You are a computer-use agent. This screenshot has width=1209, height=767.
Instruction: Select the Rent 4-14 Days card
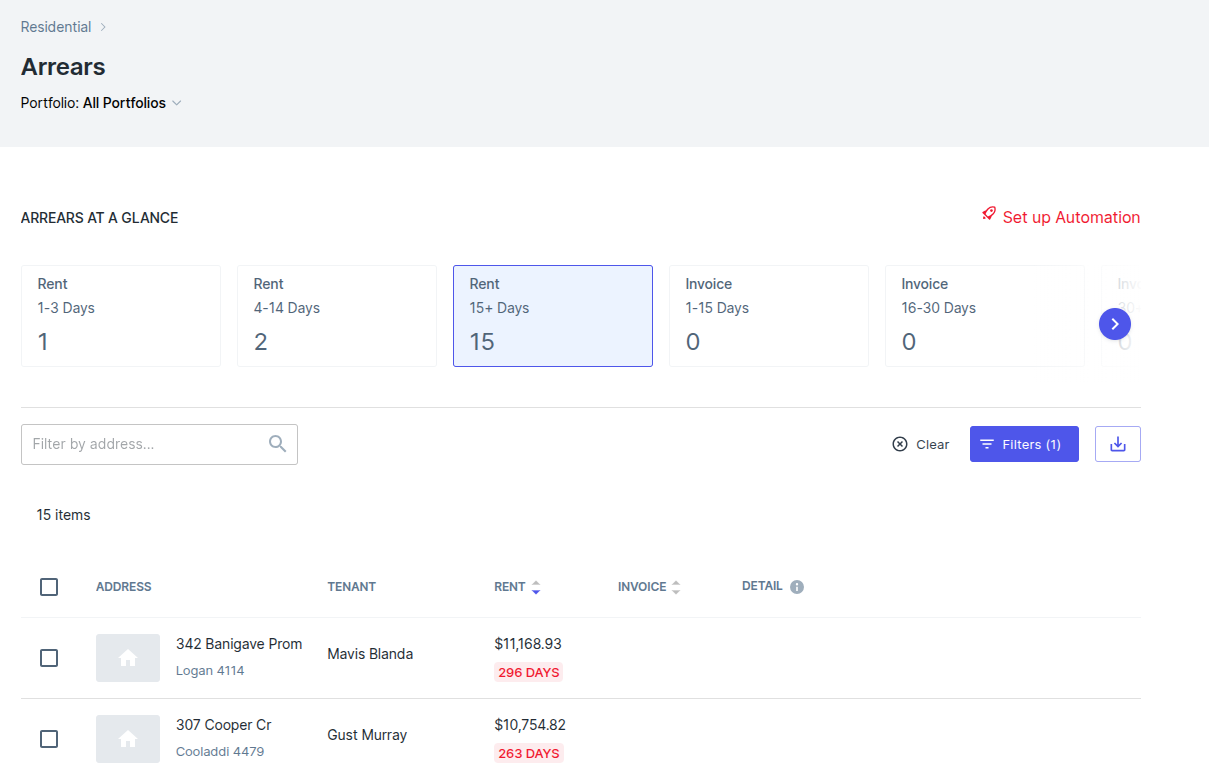[x=337, y=316]
